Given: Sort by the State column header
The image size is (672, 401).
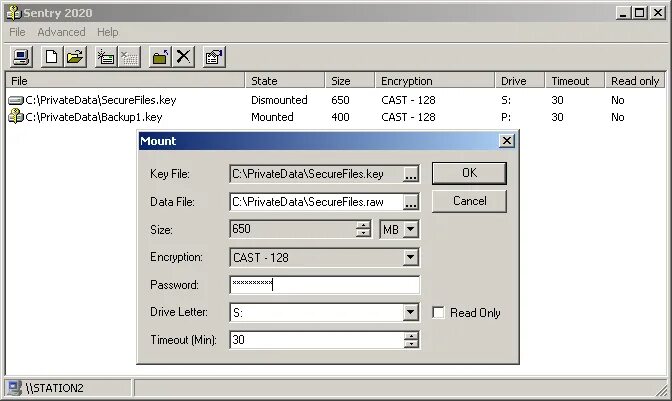Looking at the screenshot, I should coord(285,81).
